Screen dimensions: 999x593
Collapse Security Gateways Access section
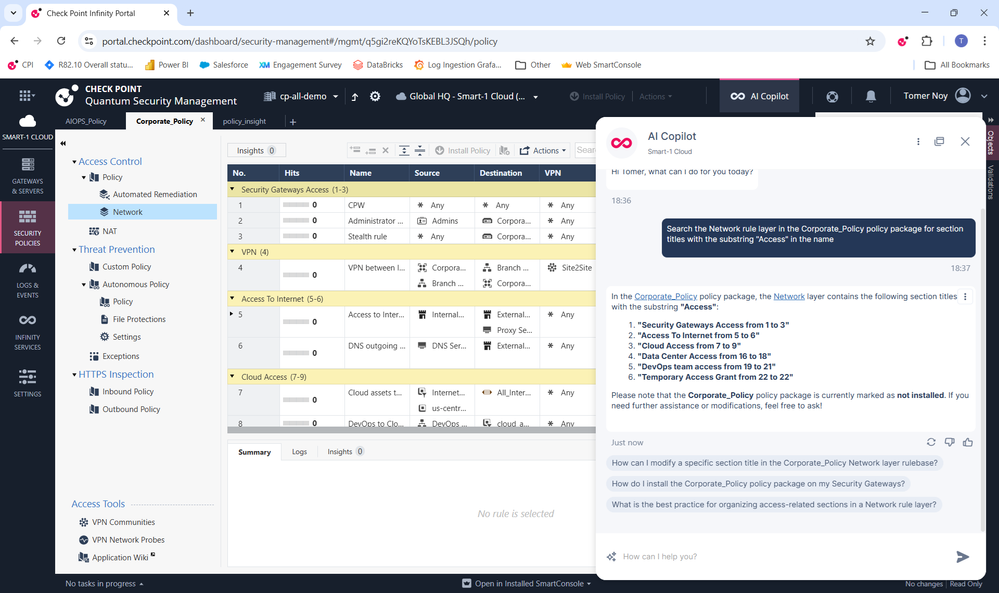tap(233, 189)
